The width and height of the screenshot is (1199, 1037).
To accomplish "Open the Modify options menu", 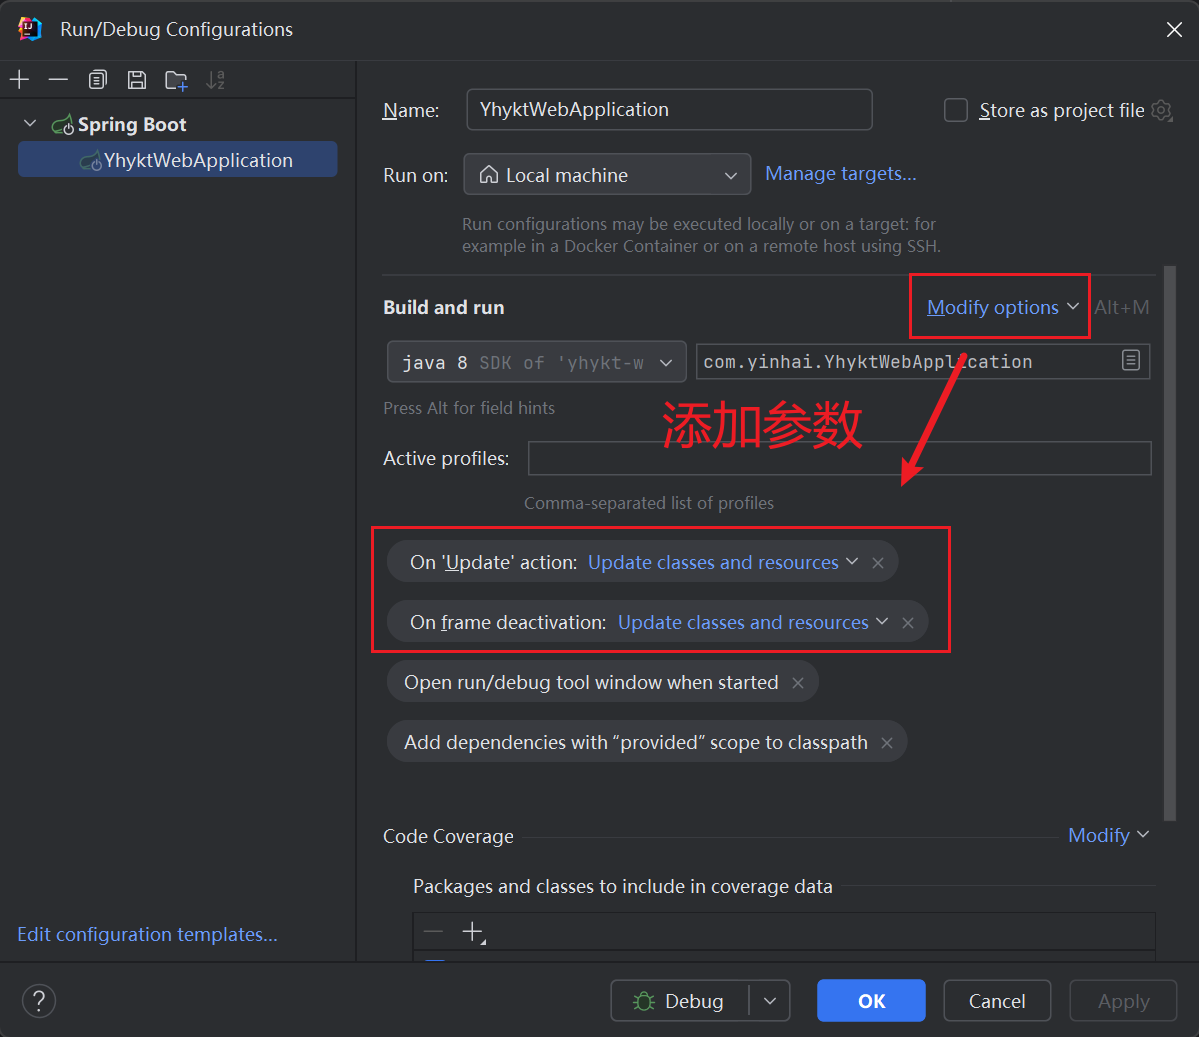I will [x=1002, y=307].
